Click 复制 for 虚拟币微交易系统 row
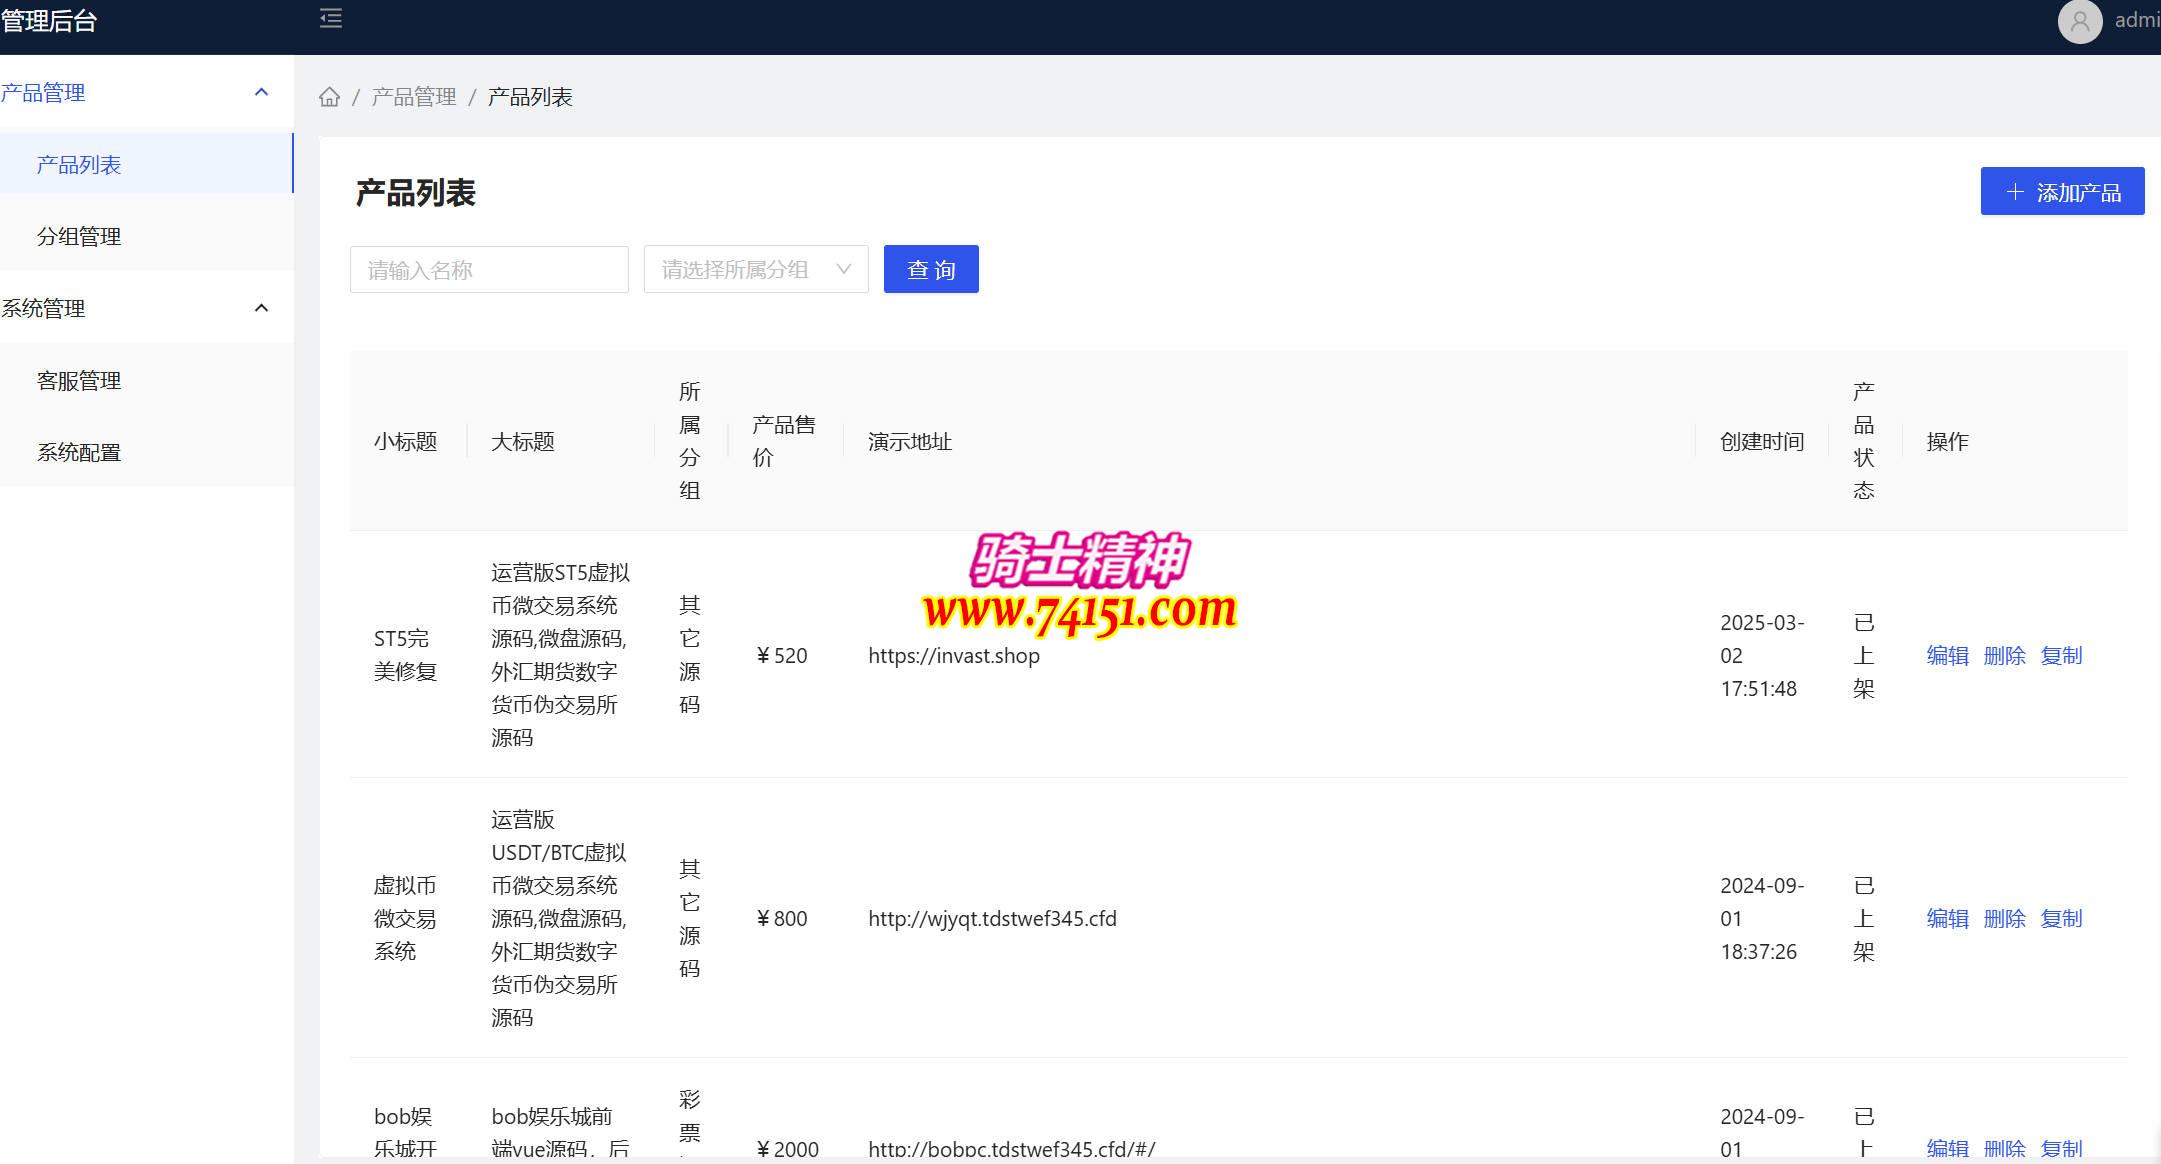Screen dimensions: 2161x1164 point(2061,918)
